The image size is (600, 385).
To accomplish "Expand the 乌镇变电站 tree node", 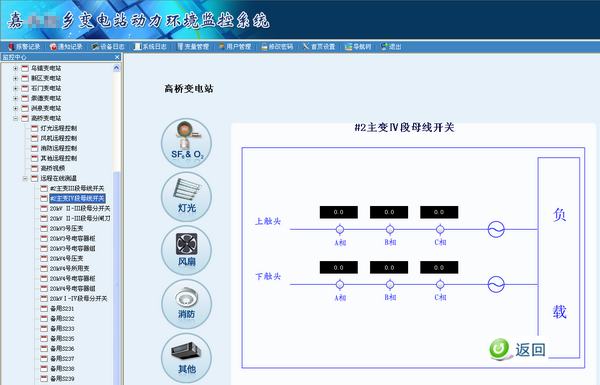I will point(15,69).
